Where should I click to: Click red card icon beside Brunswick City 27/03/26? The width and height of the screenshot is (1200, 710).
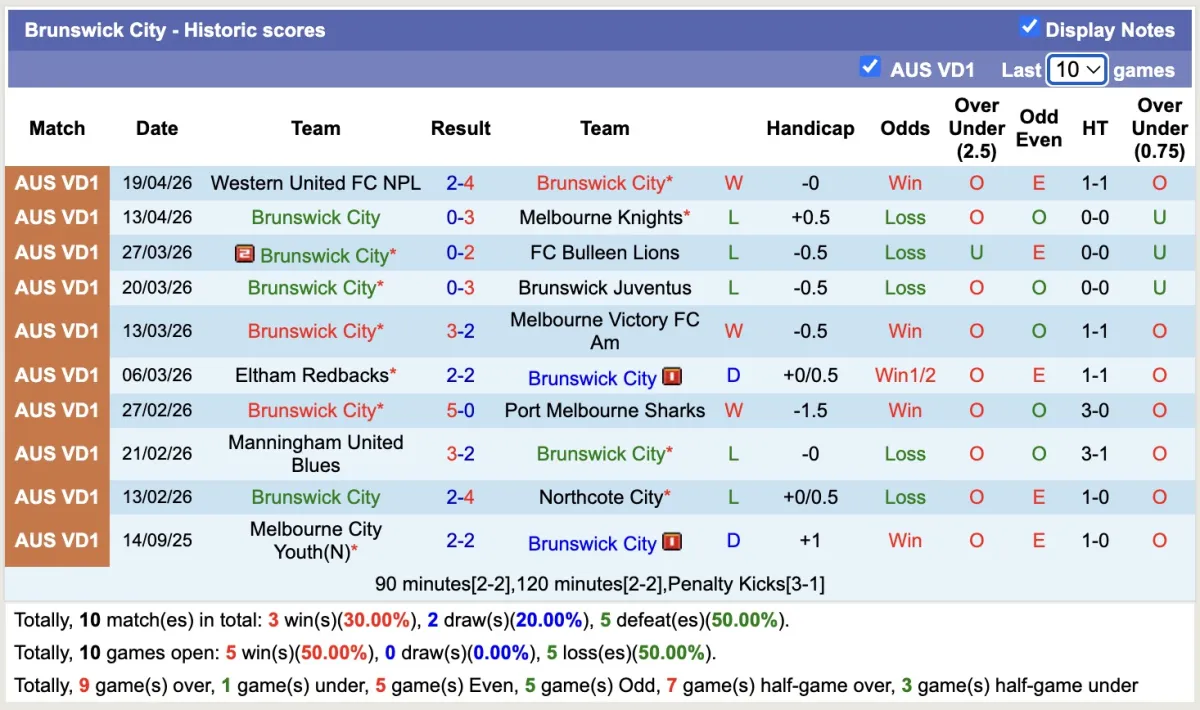point(244,254)
